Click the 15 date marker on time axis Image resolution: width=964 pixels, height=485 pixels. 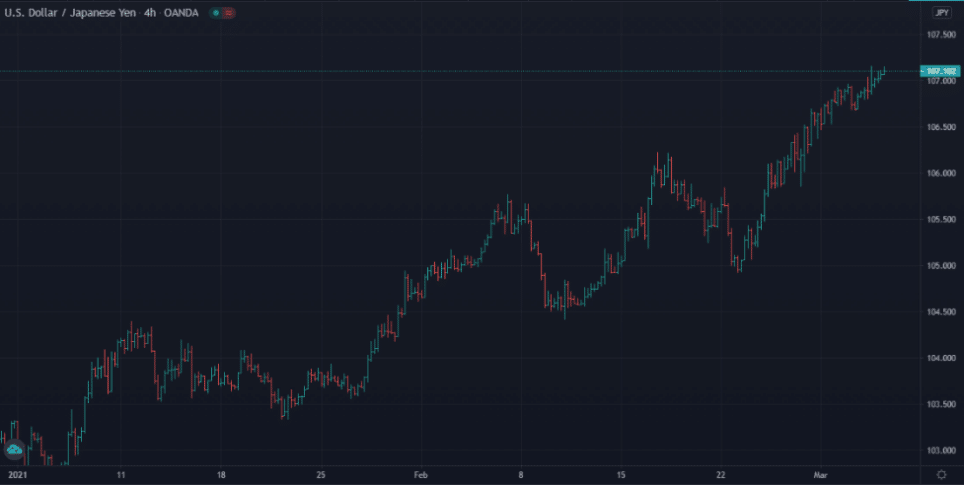(621, 474)
